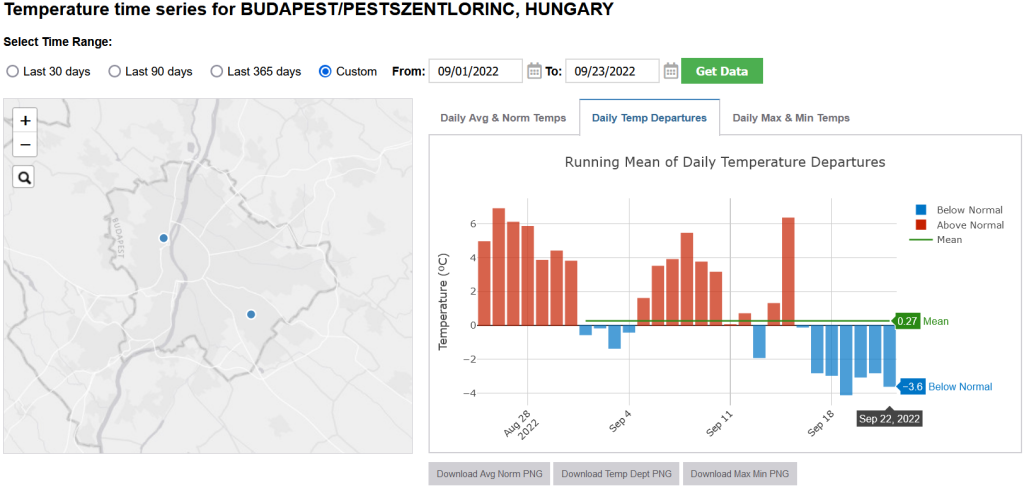Screen dimensions: 1024x491
Task: Click the From date input field
Action: [476, 71]
